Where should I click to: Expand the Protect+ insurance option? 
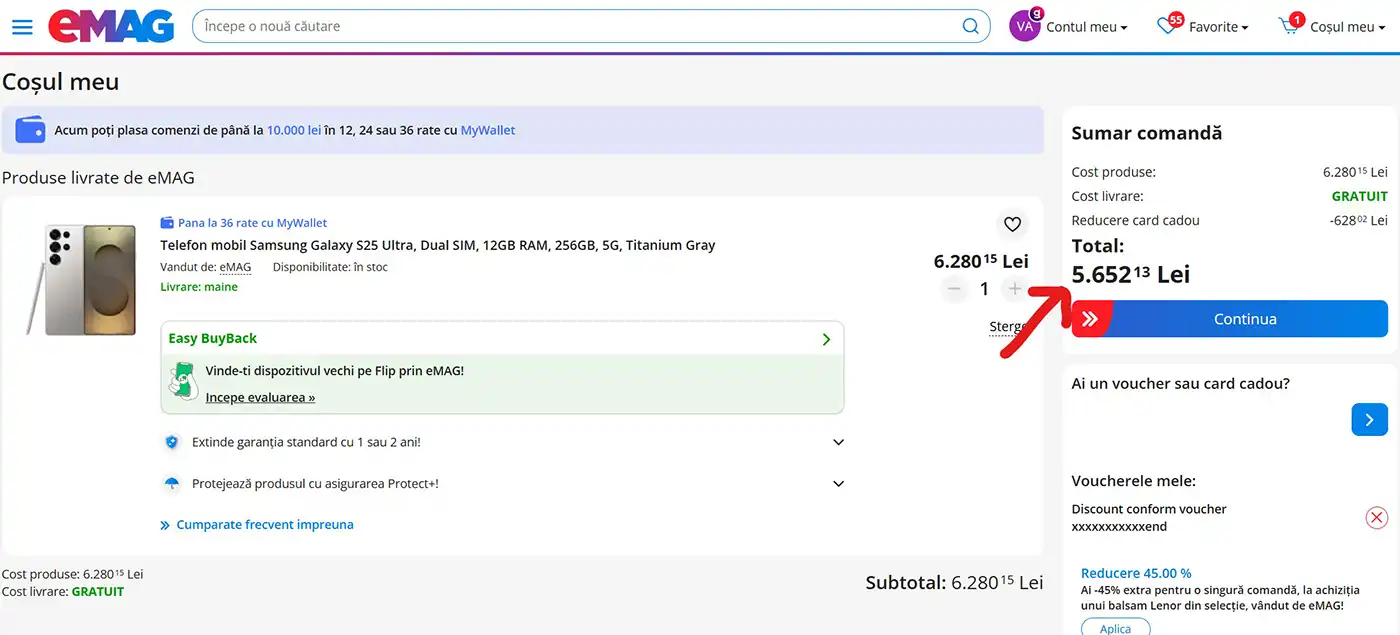839,484
